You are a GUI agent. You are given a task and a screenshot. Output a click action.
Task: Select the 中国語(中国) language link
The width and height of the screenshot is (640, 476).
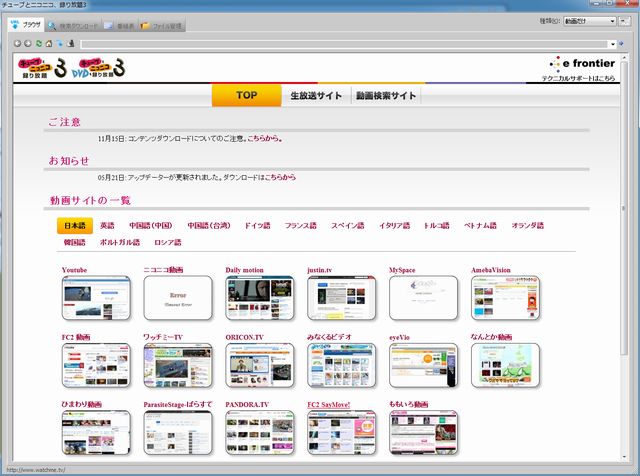[151, 225]
